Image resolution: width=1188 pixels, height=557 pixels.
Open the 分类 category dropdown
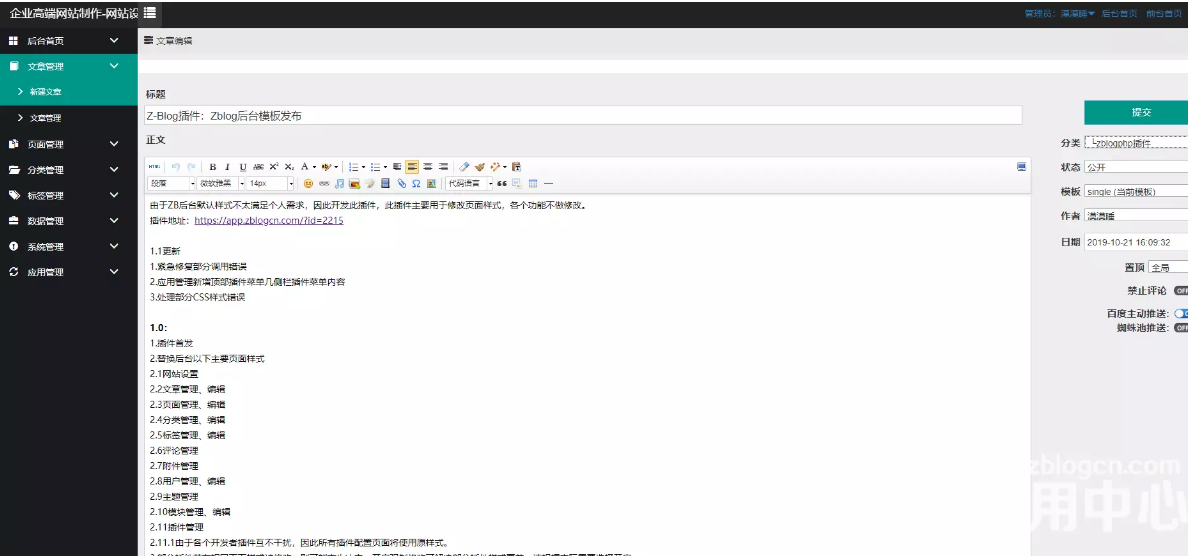pos(1136,143)
